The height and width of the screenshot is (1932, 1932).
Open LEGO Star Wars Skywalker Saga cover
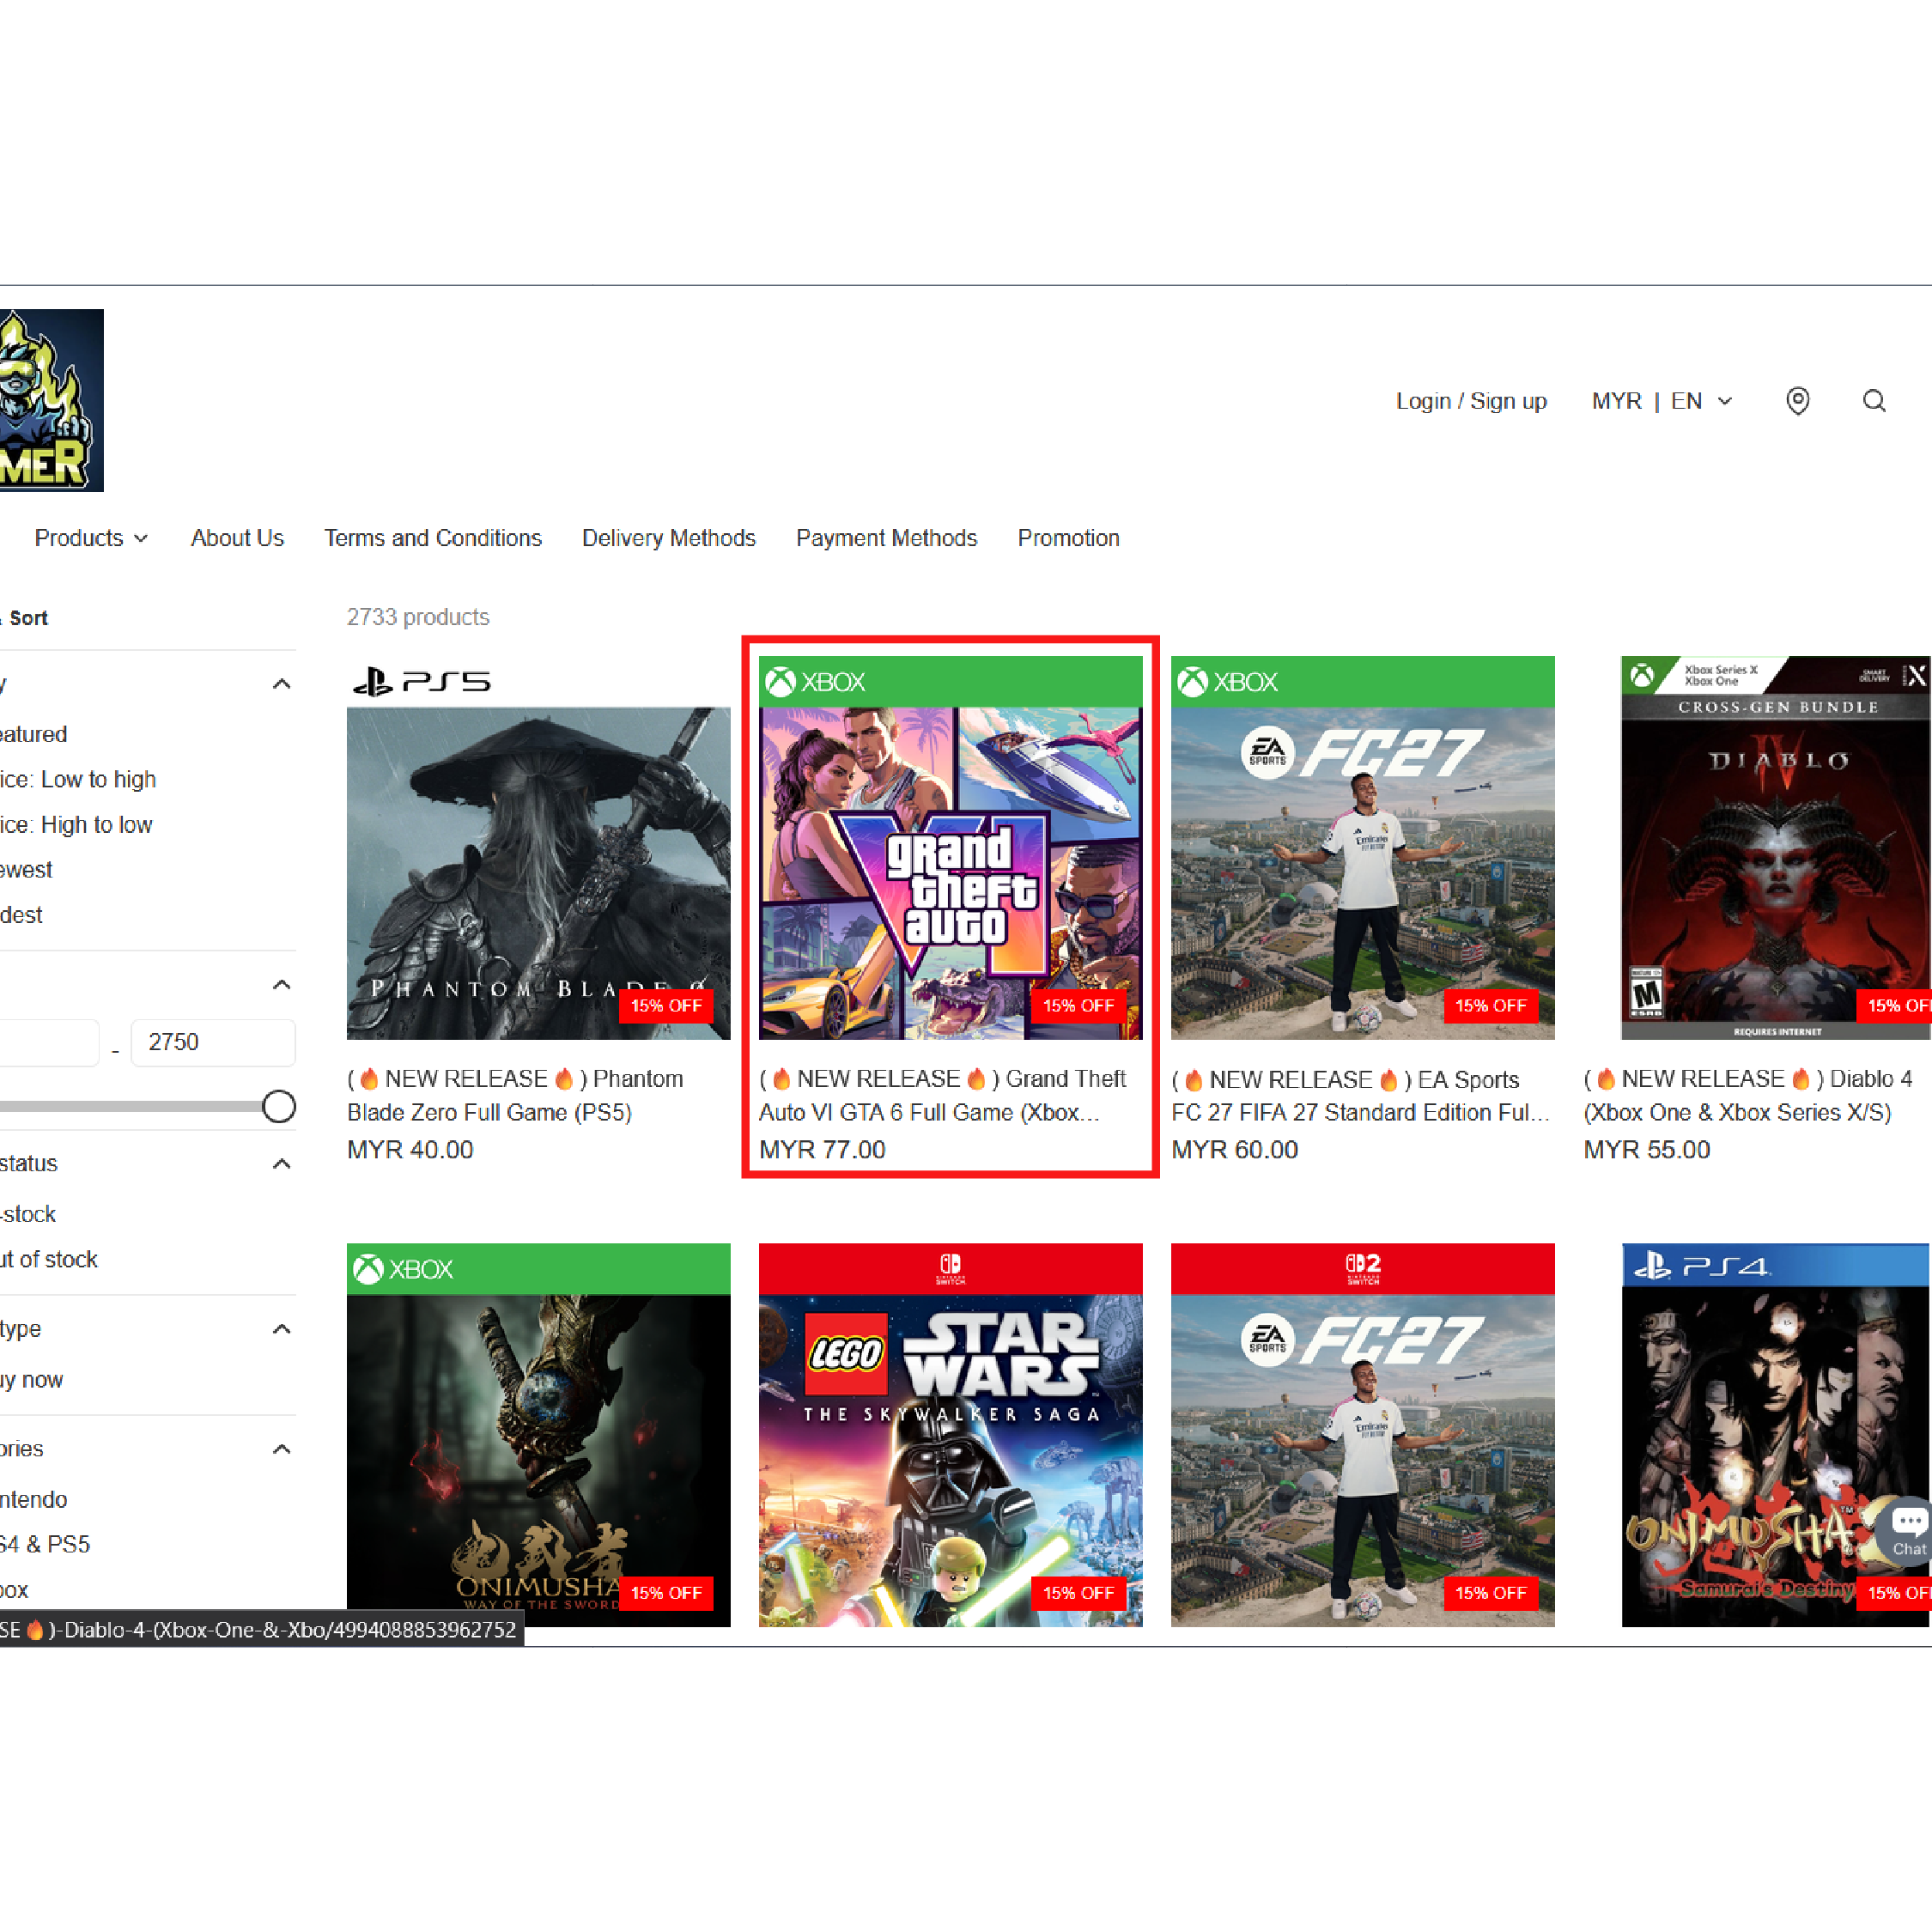[x=950, y=1434]
